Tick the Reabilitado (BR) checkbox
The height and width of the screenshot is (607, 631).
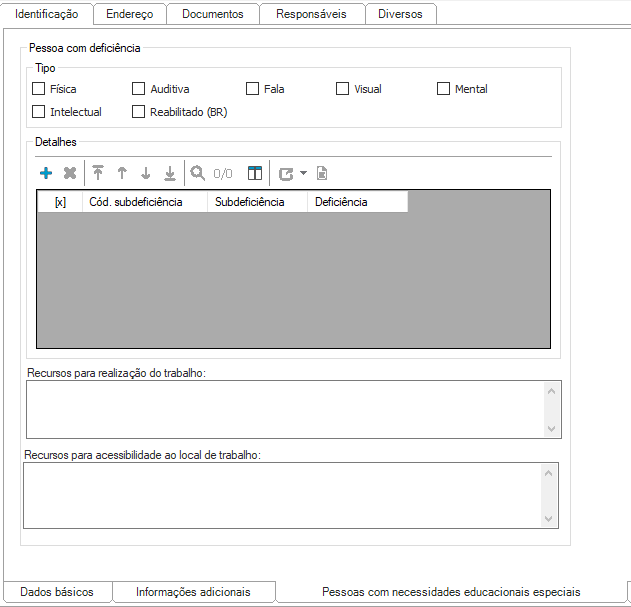point(139,112)
